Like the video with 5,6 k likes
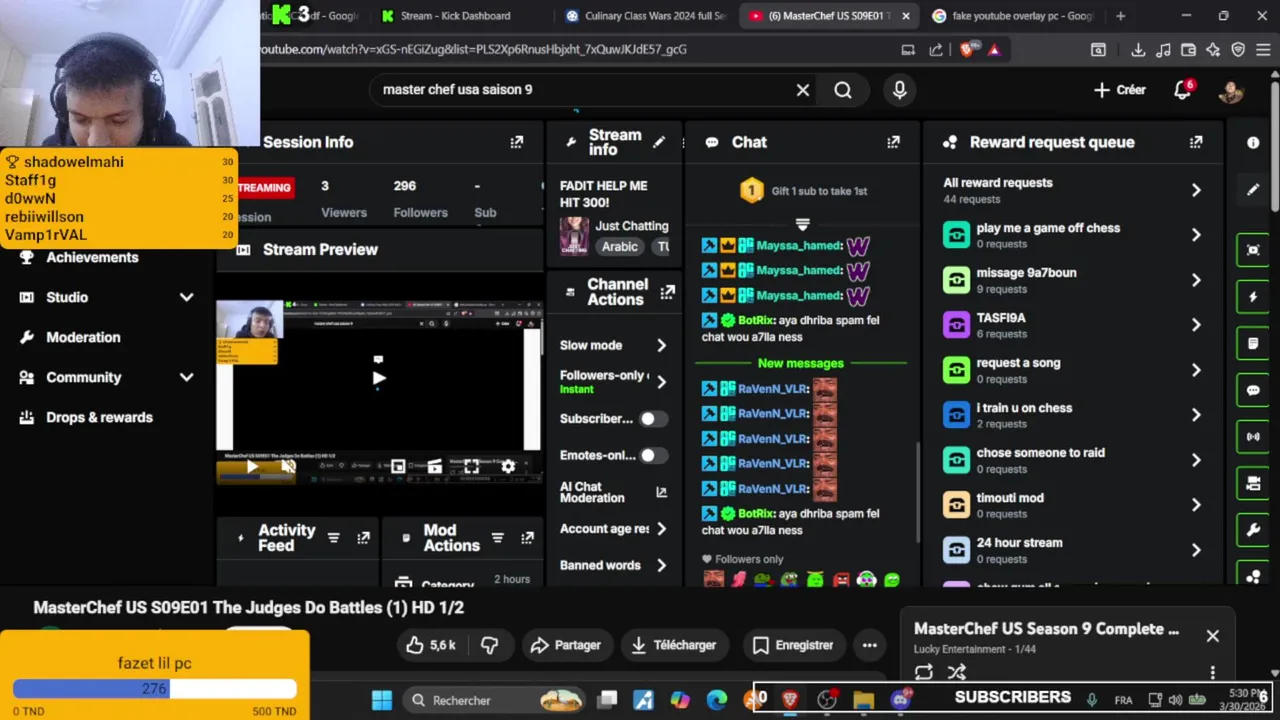1280x720 pixels. click(x=431, y=645)
